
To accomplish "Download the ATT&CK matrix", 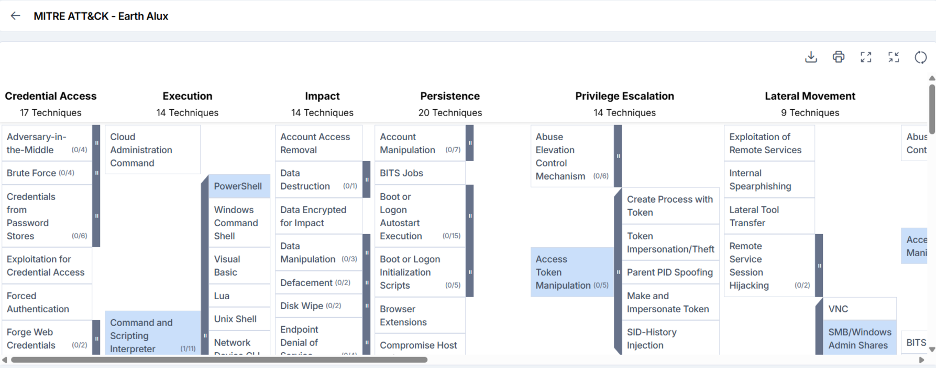I will click(811, 57).
